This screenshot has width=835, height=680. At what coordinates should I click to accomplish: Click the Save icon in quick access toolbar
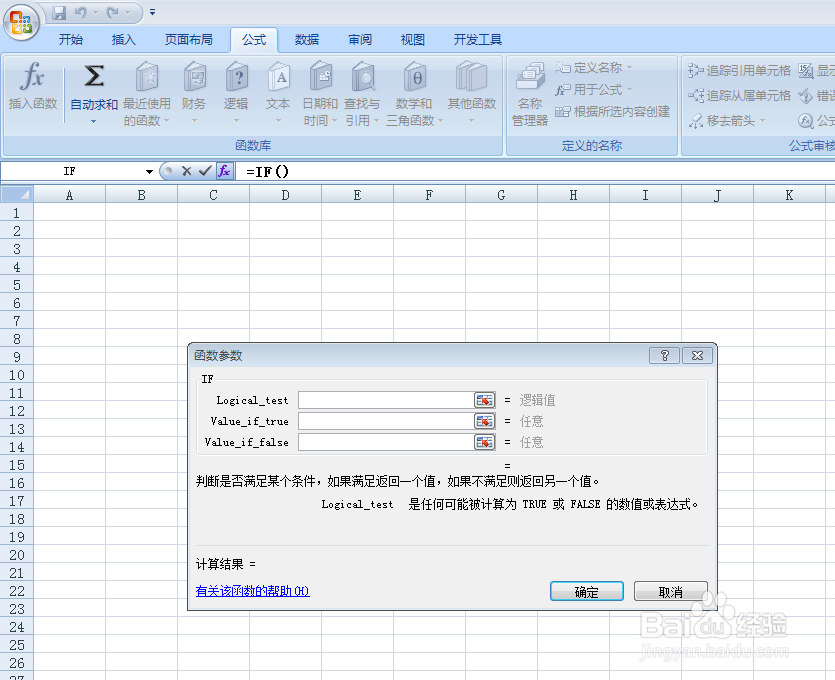[x=59, y=12]
